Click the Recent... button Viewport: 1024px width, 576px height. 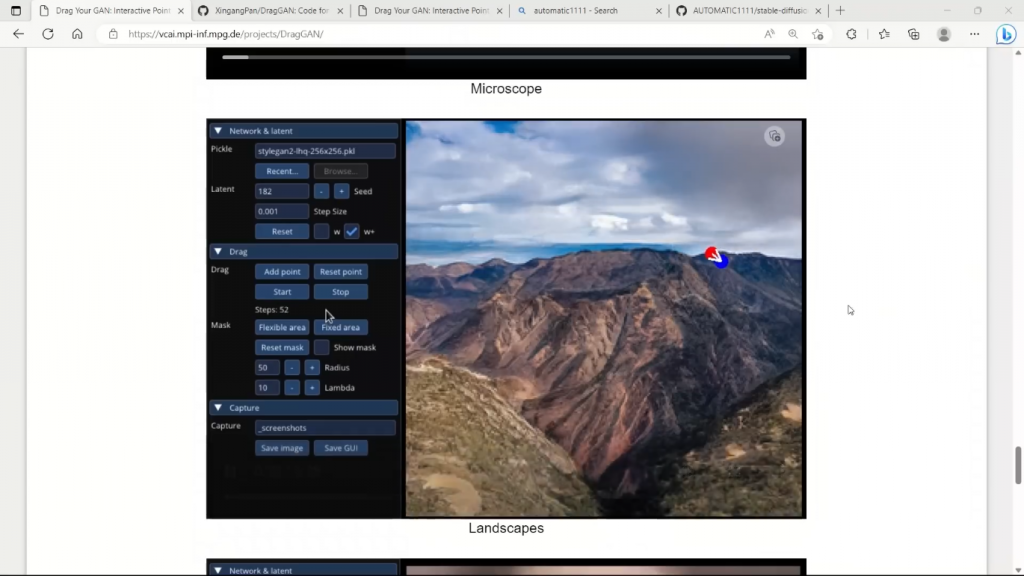pyautogui.click(x=282, y=171)
